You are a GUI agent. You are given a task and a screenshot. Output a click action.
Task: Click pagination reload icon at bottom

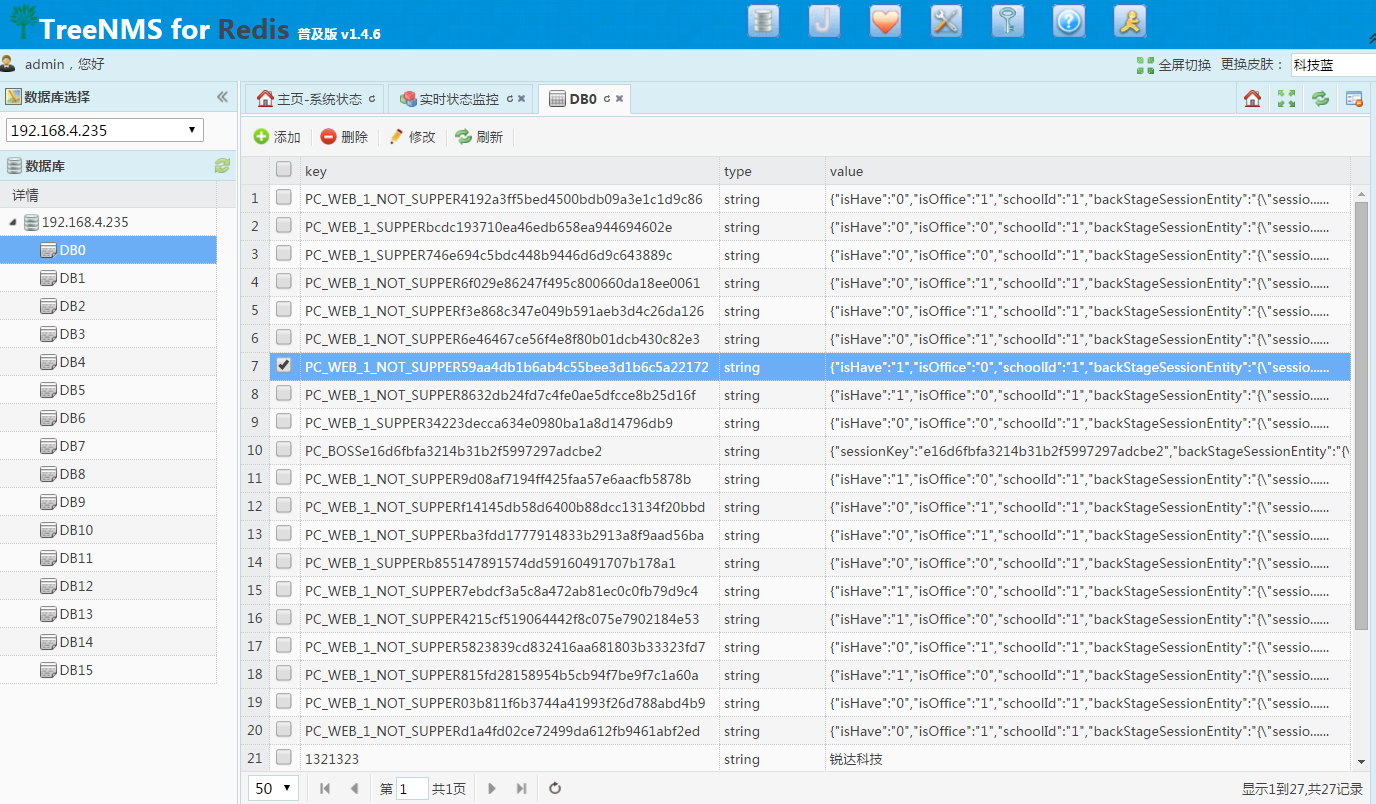point(556,789)
